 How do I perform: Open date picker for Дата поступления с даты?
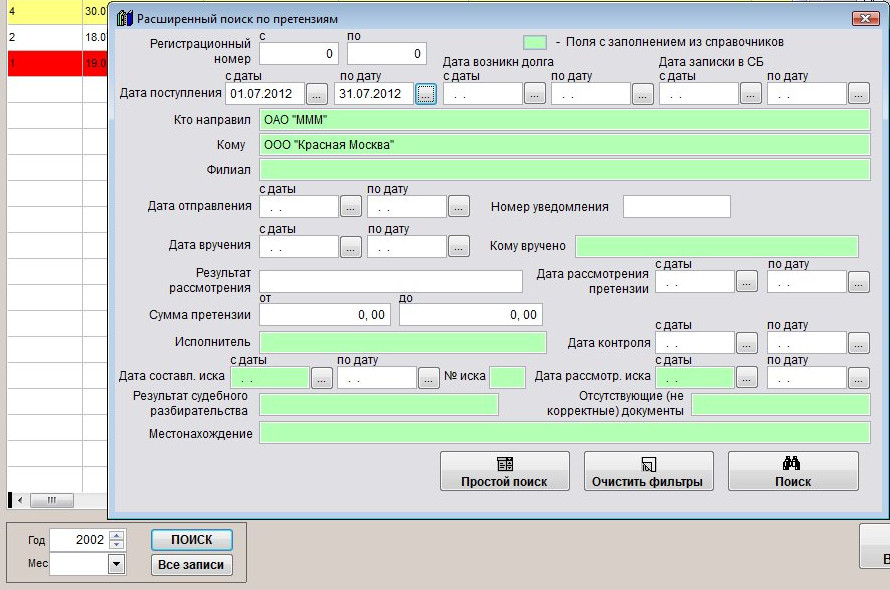(x=317, y=94)
